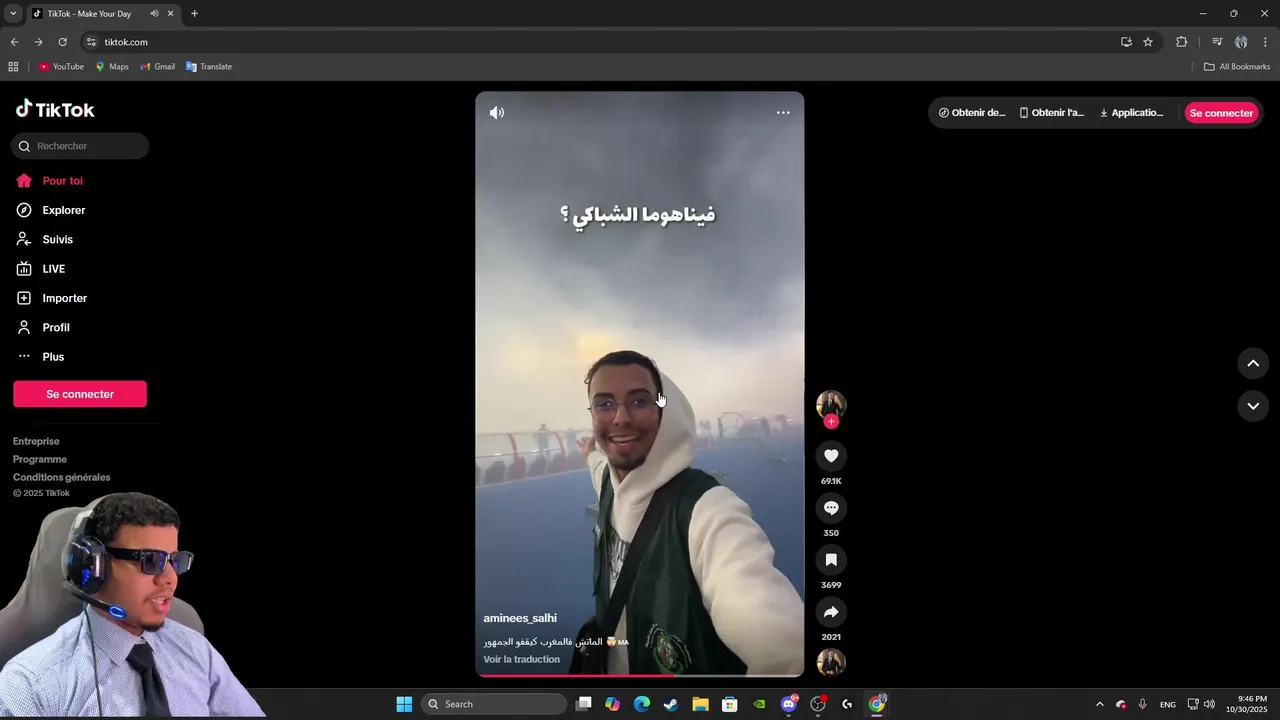The width and height of the screenshot is (1280, 720).
Task: Open the video three-dots options menu
Action: coord(783,113)
